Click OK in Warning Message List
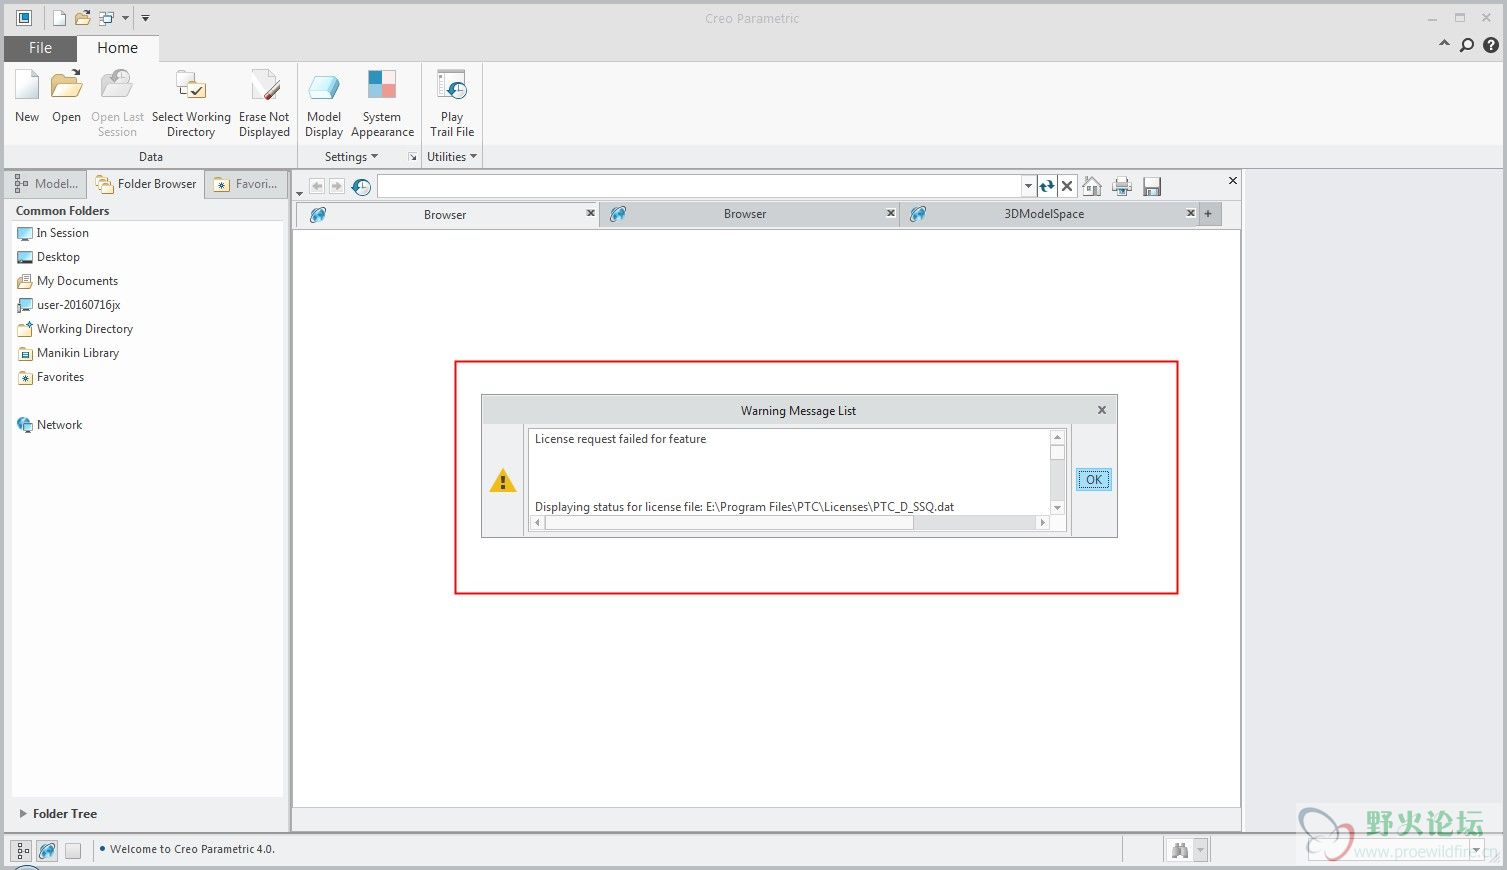 [1094, 480]
